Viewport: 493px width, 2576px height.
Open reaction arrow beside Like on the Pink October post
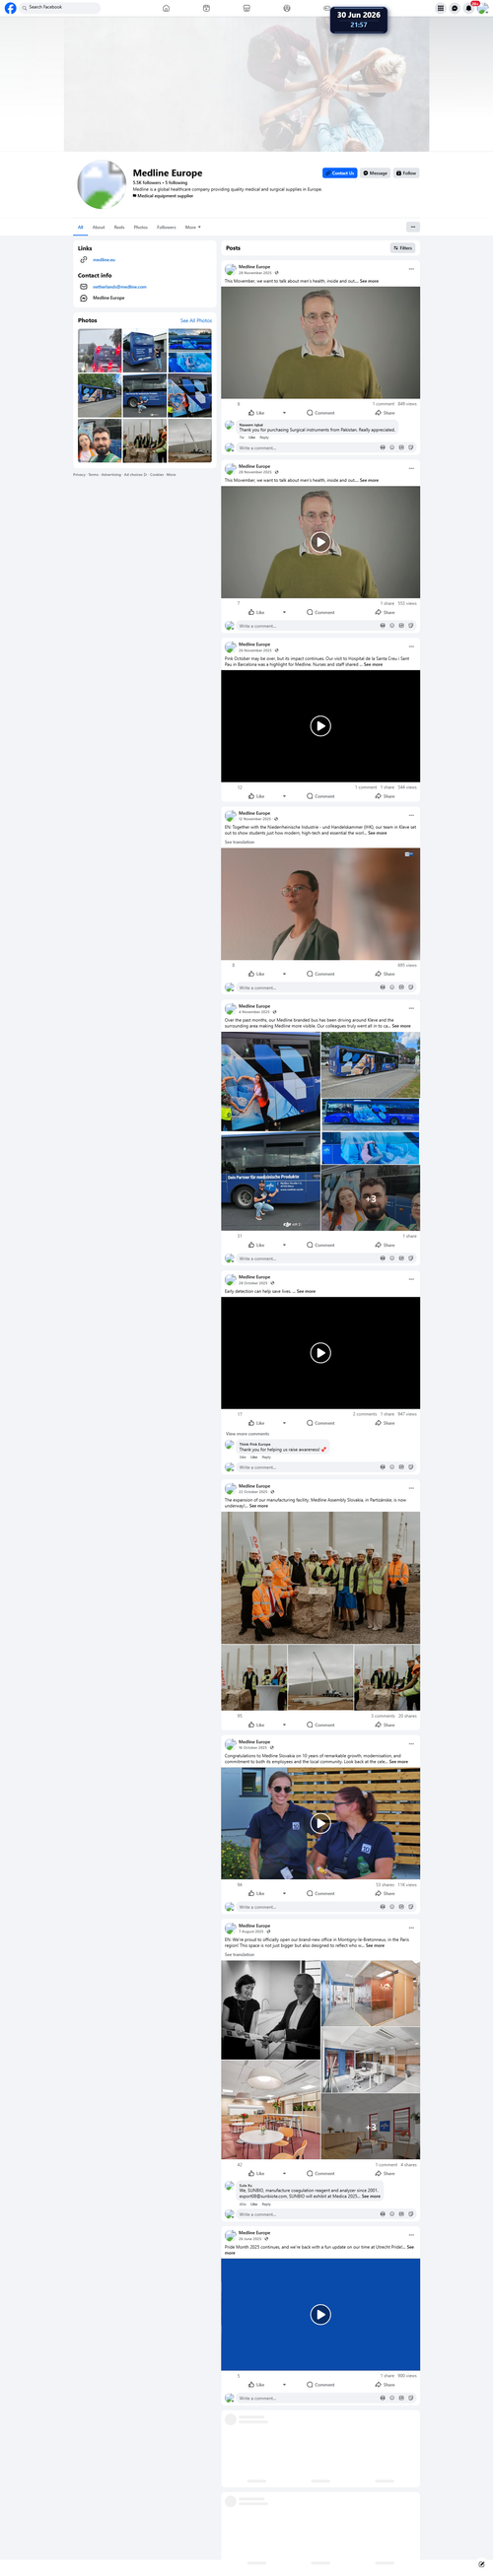(284, 796)
